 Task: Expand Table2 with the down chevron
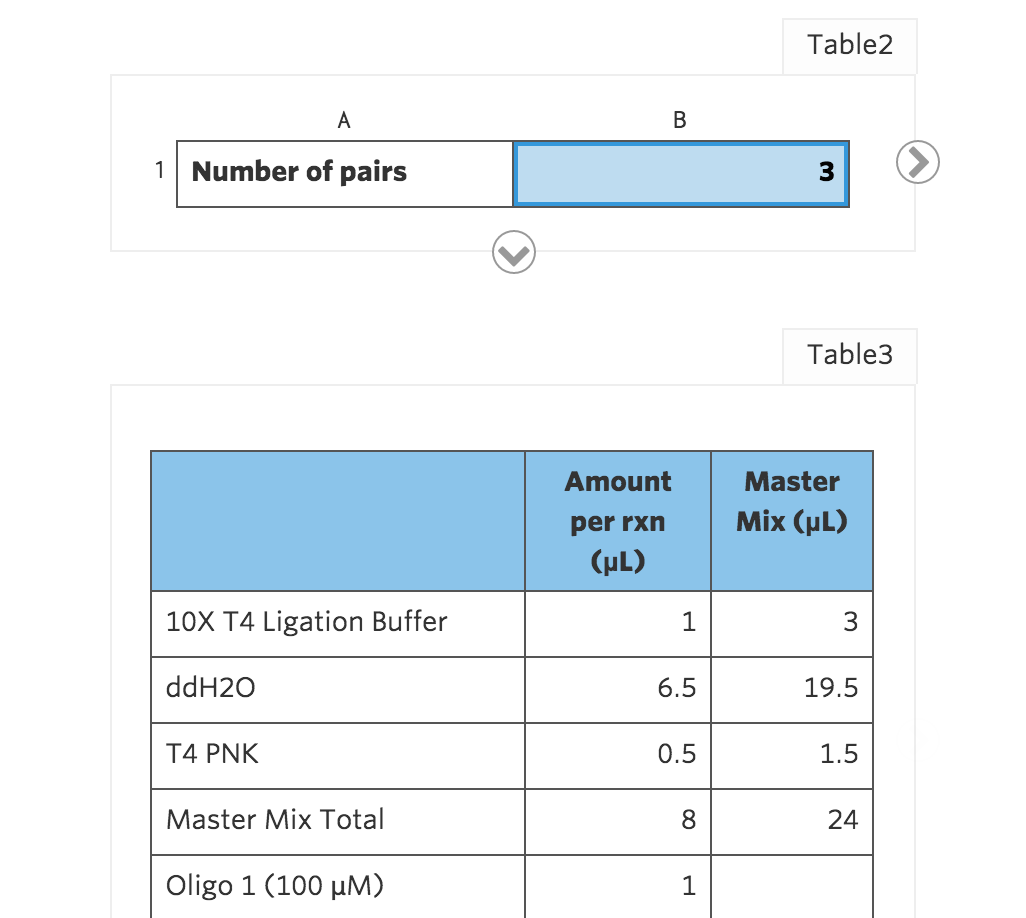(x=514, y=252)
